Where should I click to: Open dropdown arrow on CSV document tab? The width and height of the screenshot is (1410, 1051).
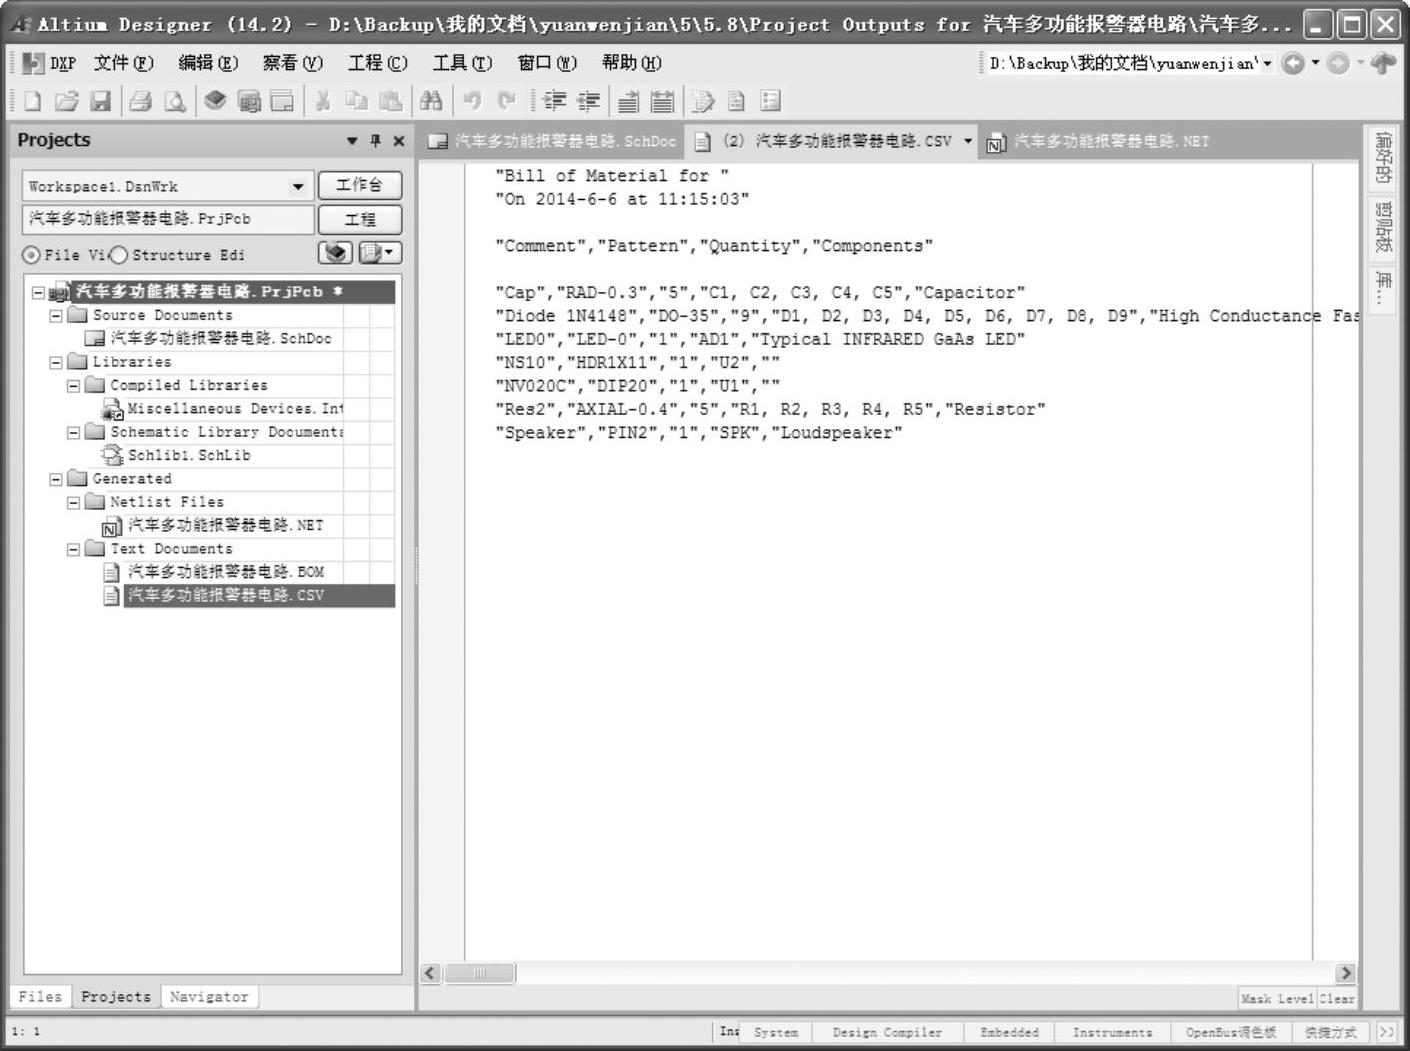click(x=968, y=141)
